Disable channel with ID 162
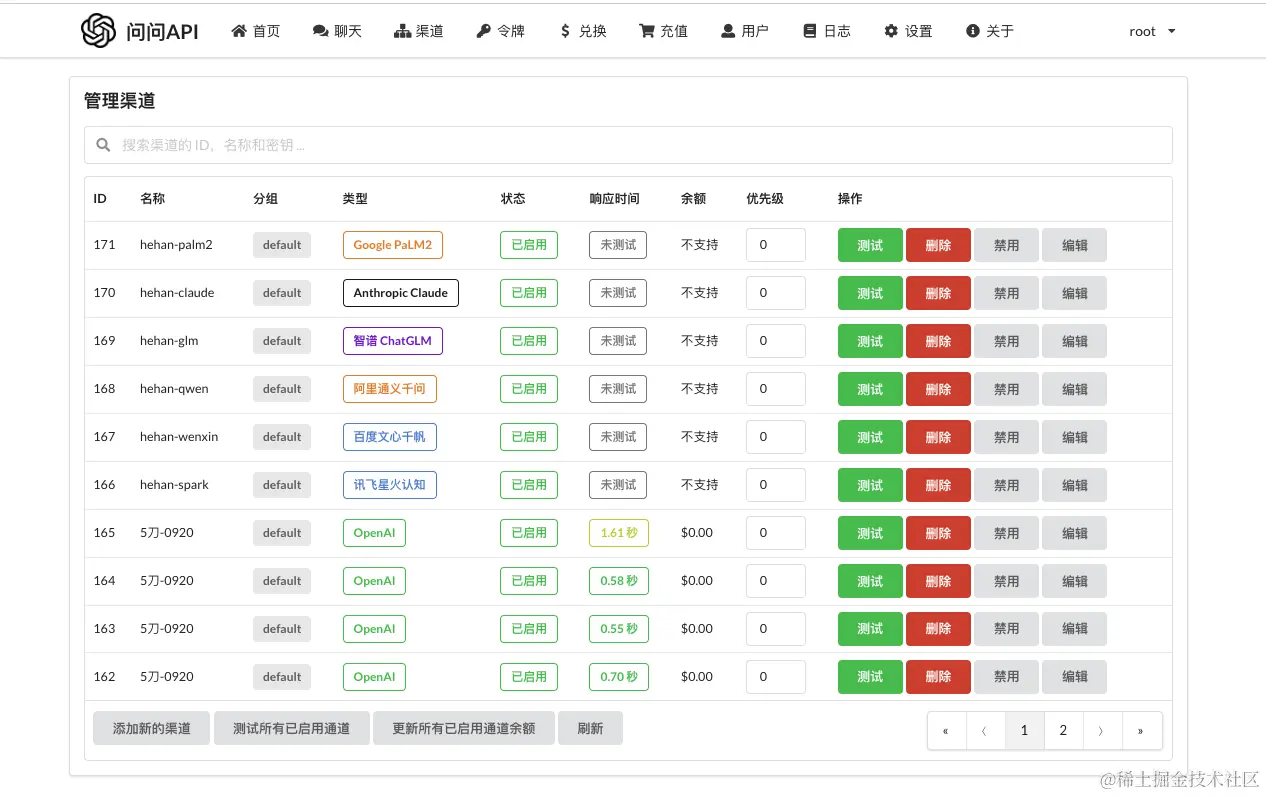1266x796 pixels. [1006, 677]
